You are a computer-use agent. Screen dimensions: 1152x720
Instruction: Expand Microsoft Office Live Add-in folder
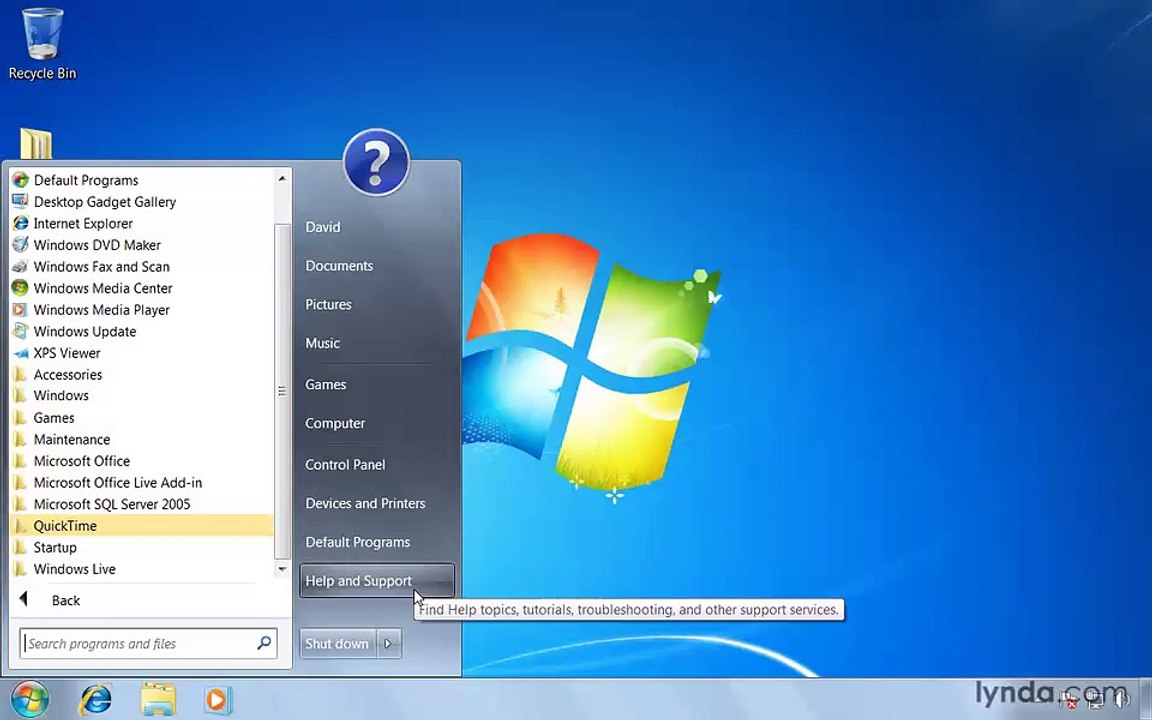[x=141, y=483]
